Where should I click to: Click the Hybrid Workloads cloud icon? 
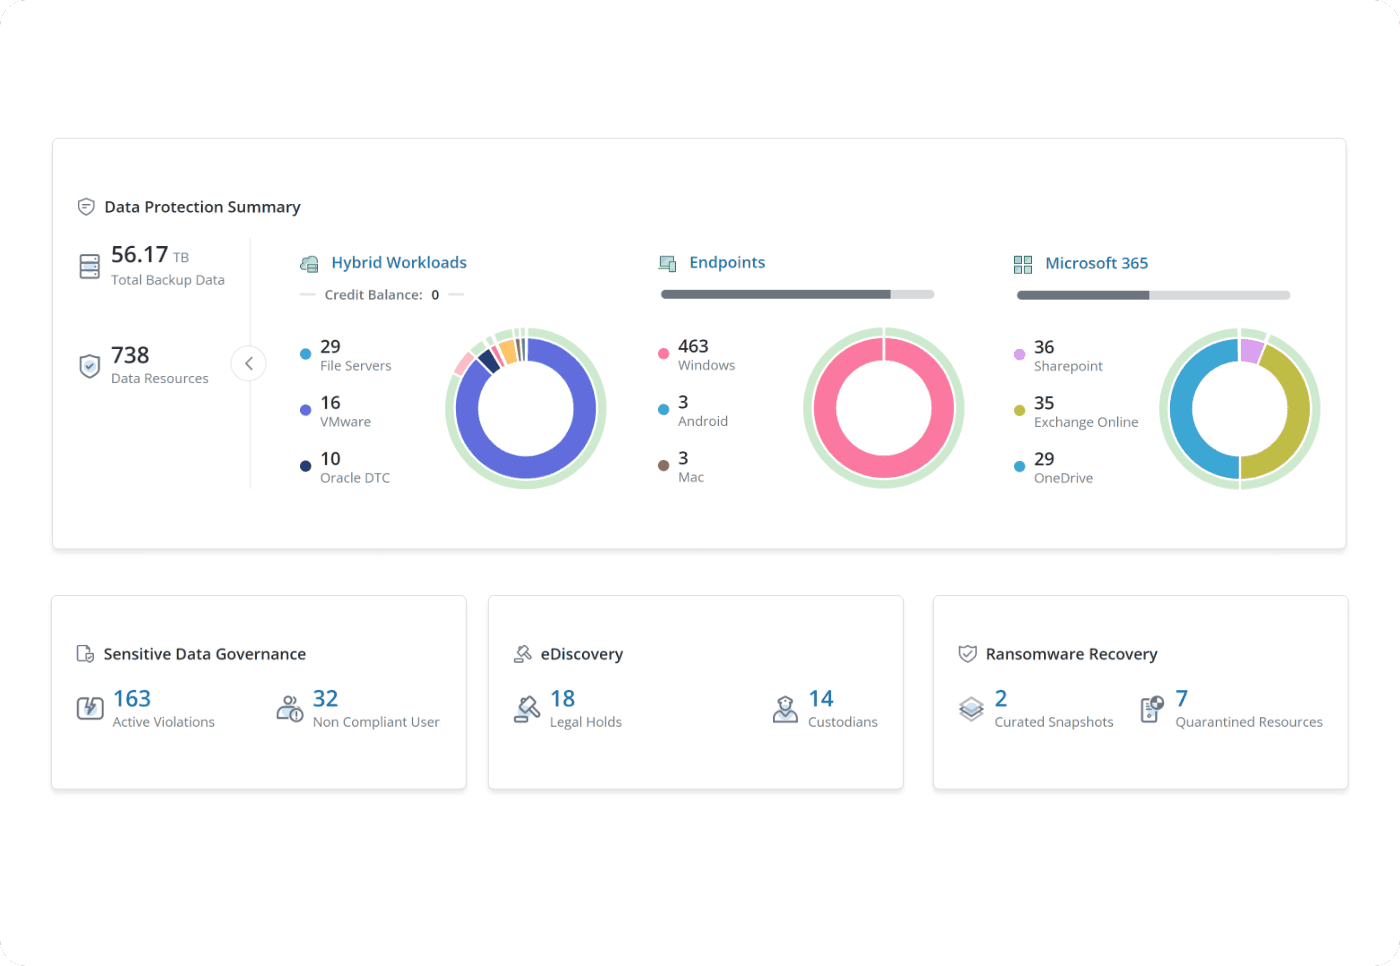pyautogui.click(x=309, y=264)
